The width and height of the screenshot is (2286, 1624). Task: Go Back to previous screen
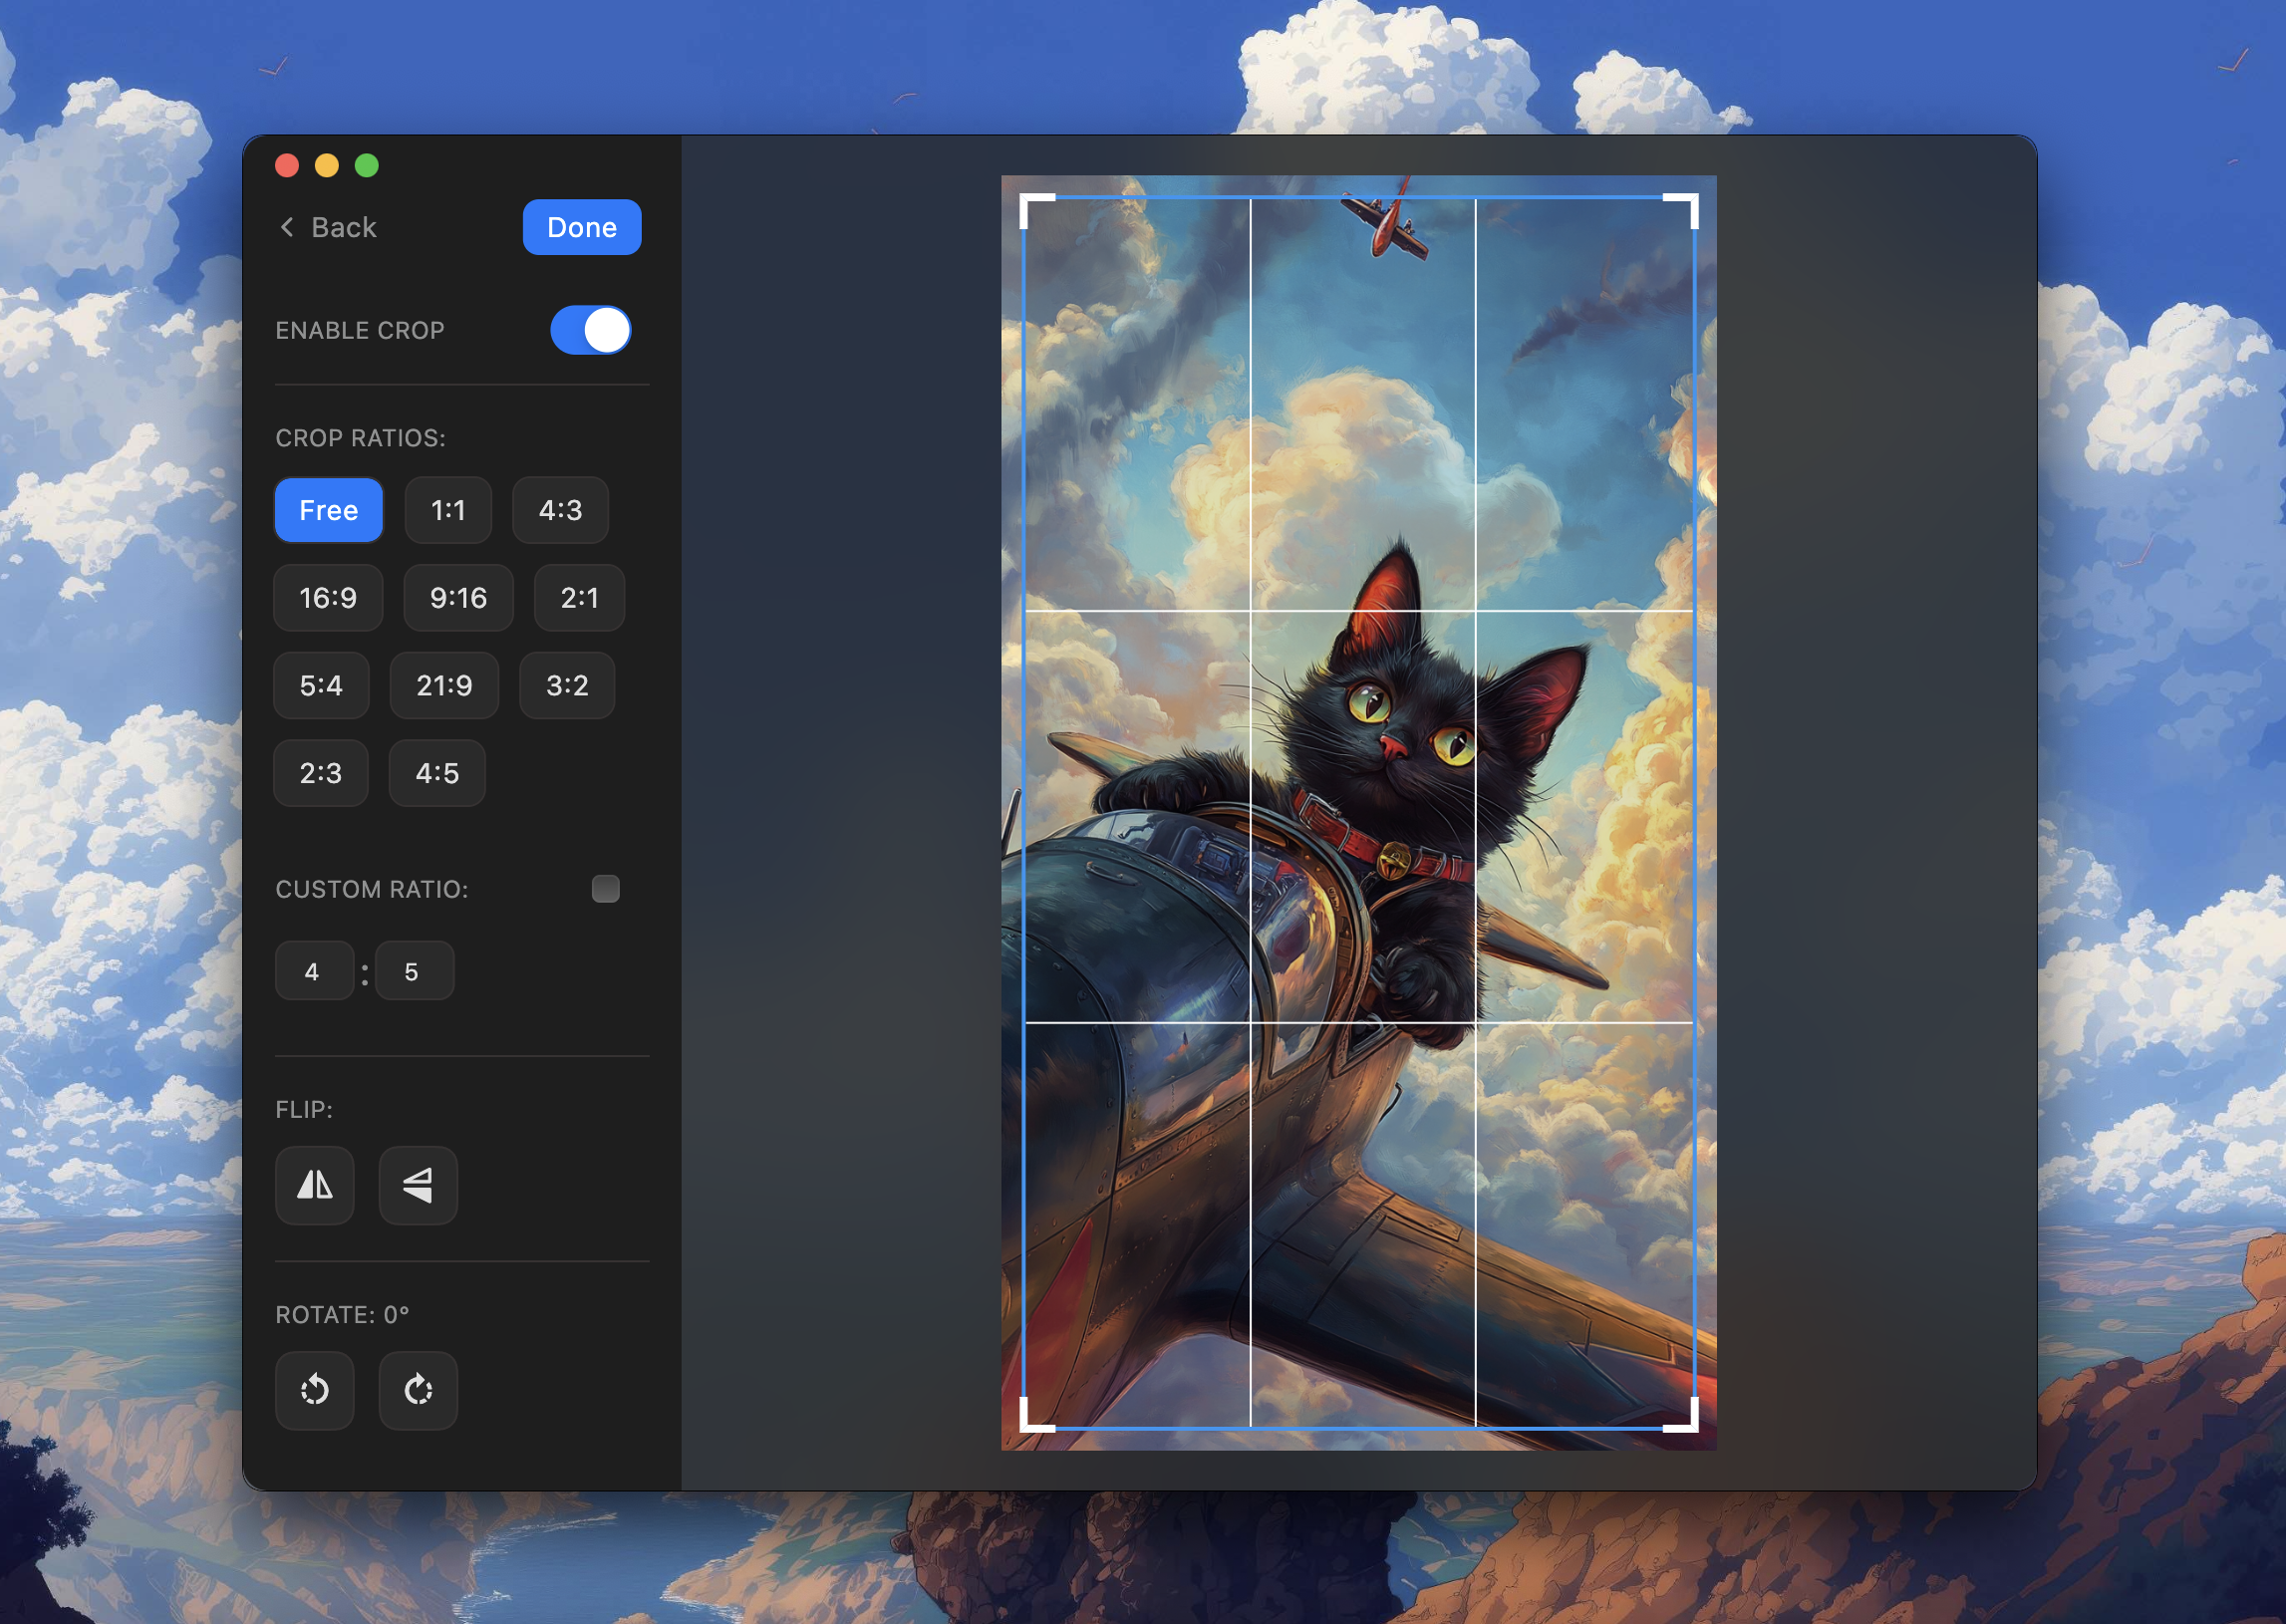pyautogui.click(x=328, y=227)
